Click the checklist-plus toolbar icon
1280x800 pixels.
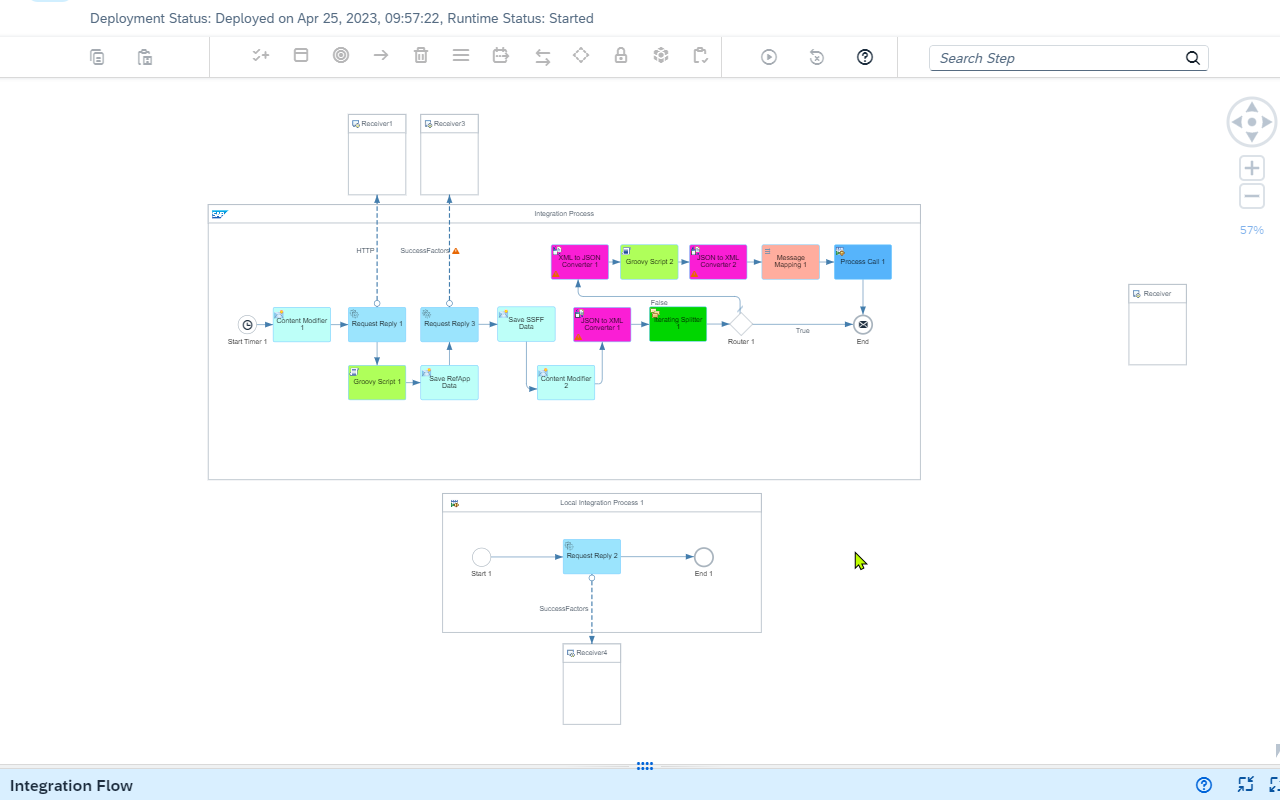point(261,56)
